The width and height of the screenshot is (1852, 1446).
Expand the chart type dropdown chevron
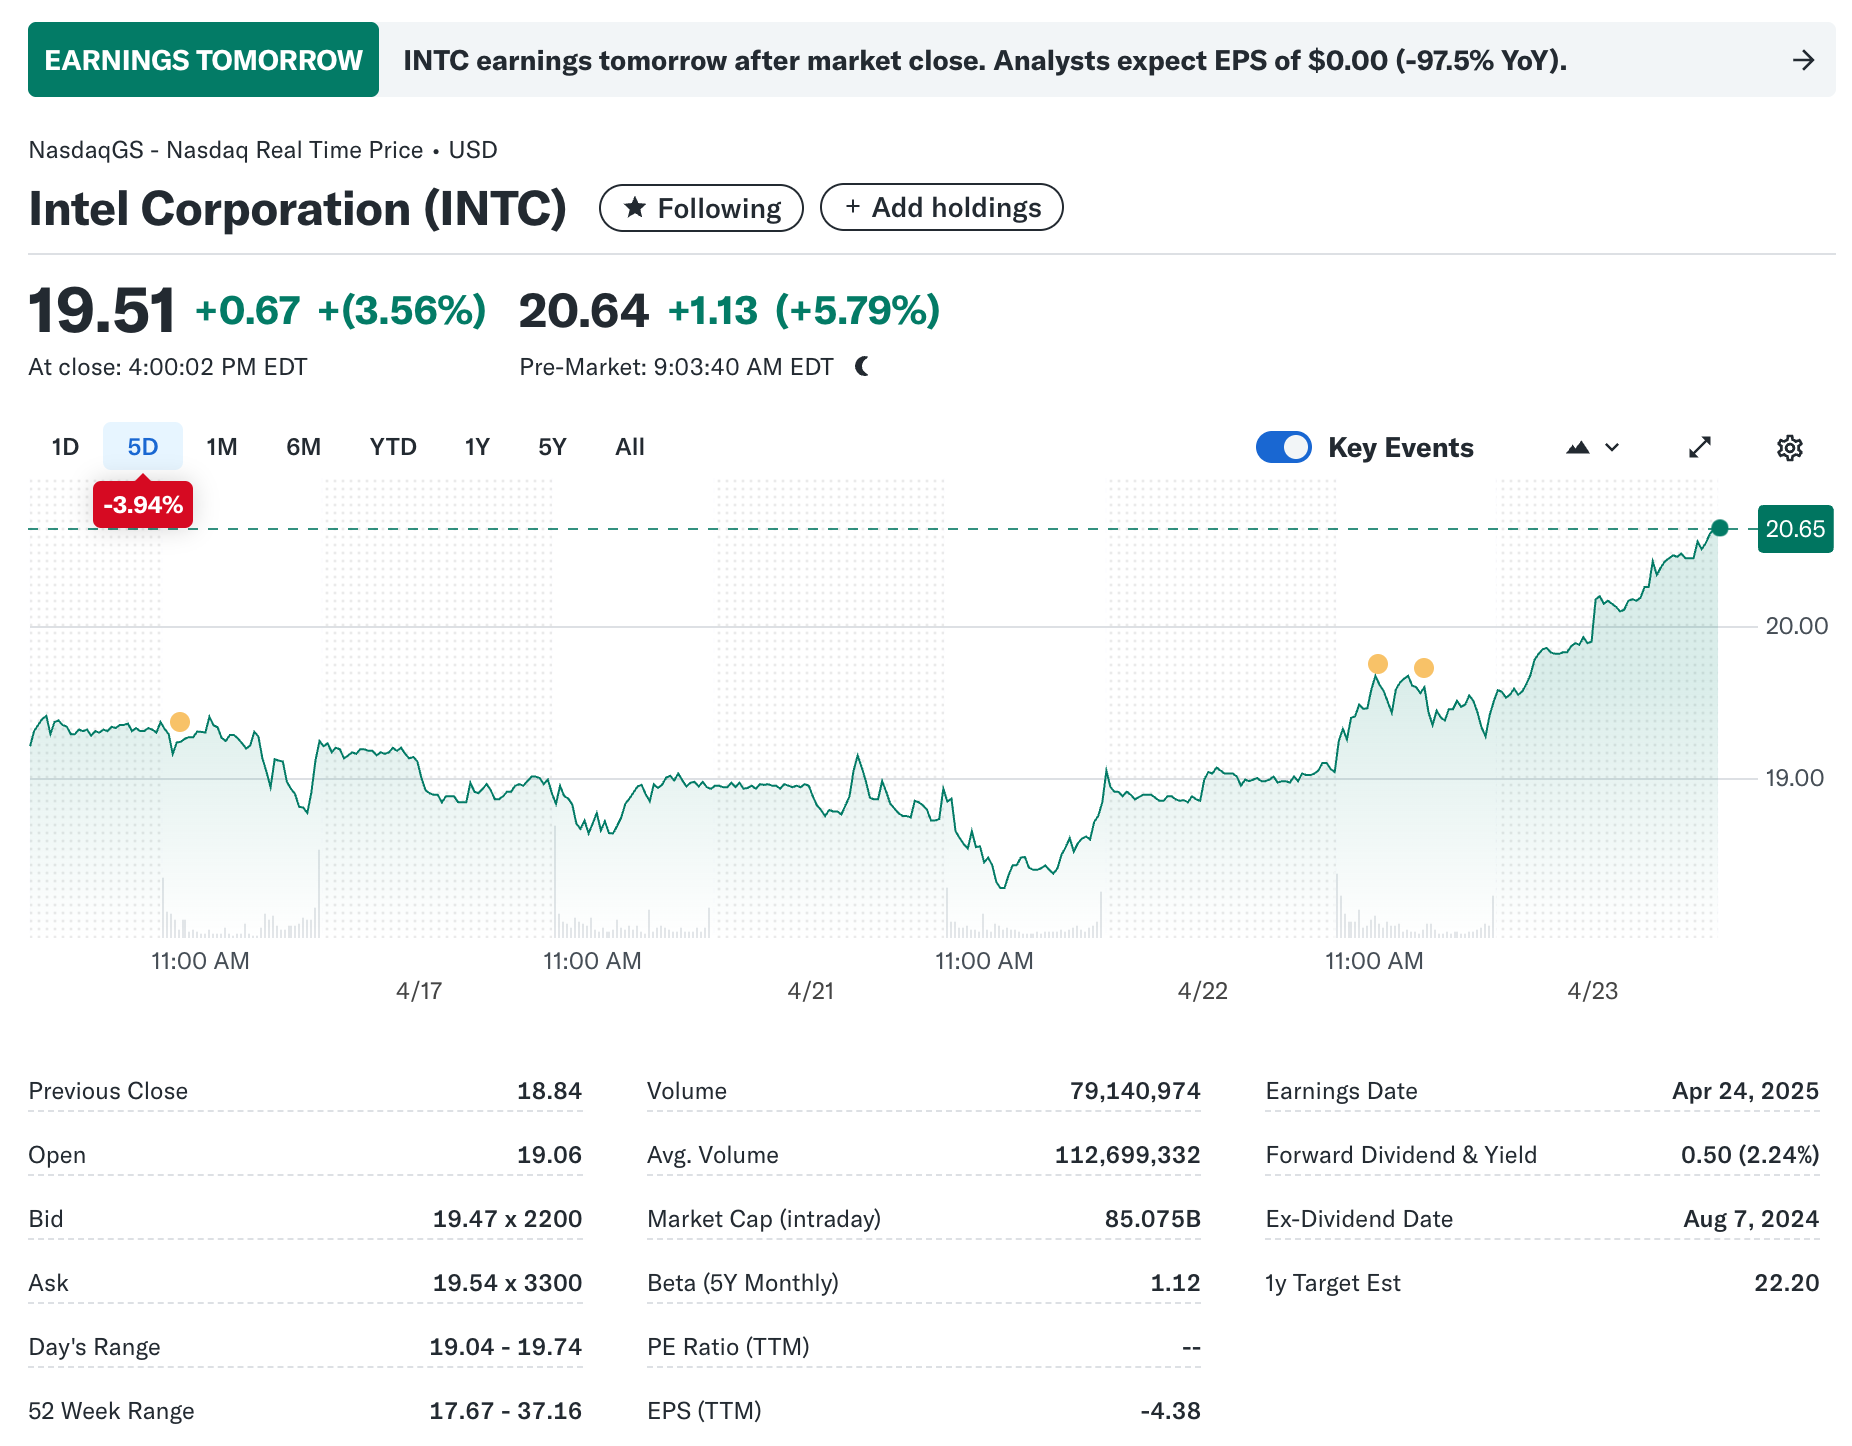click(1612, 447)
